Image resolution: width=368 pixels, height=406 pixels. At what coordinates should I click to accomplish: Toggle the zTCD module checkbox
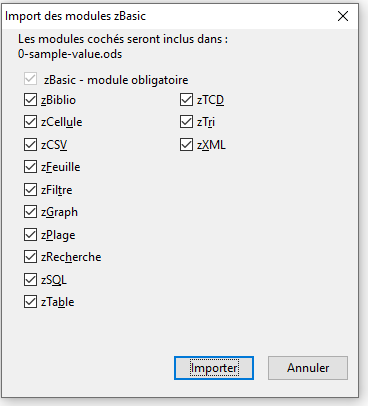point(186,100)
